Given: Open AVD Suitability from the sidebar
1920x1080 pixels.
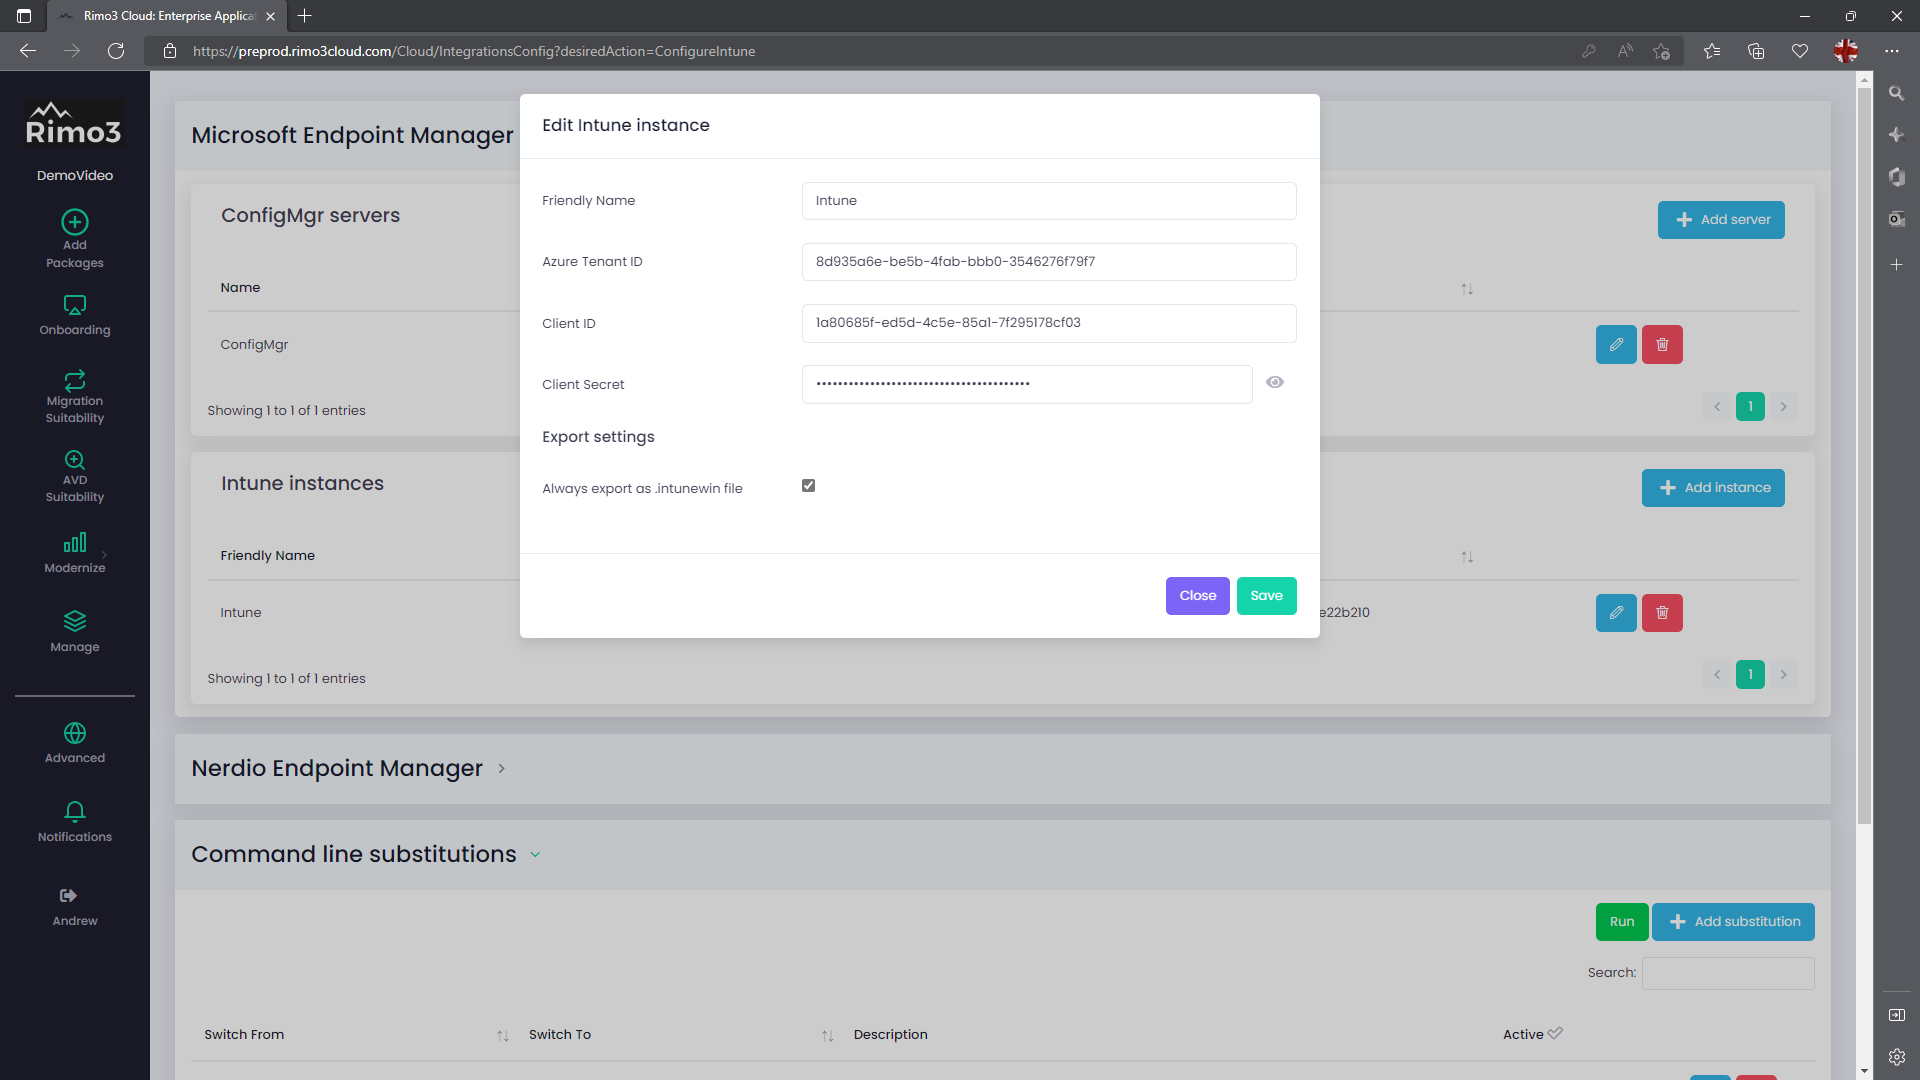Looking at the screenshot, I should 75,460.
